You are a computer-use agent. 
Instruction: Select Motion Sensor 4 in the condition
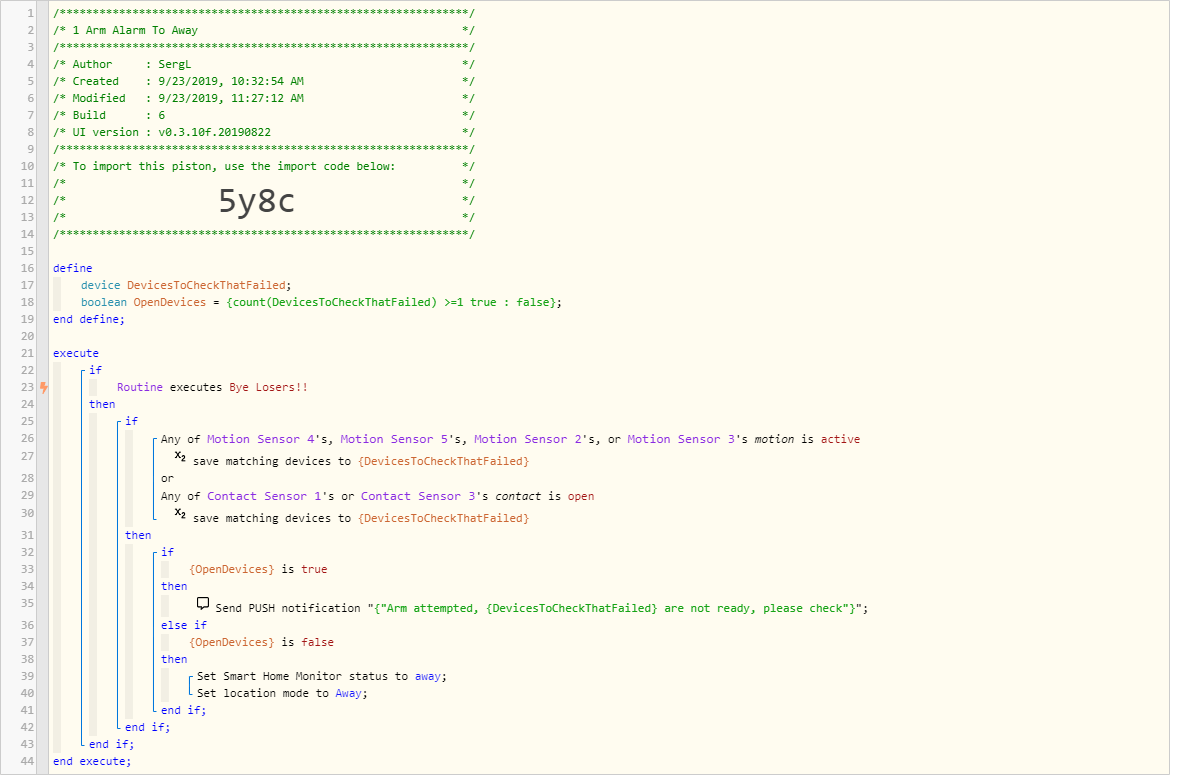(261, 439)
